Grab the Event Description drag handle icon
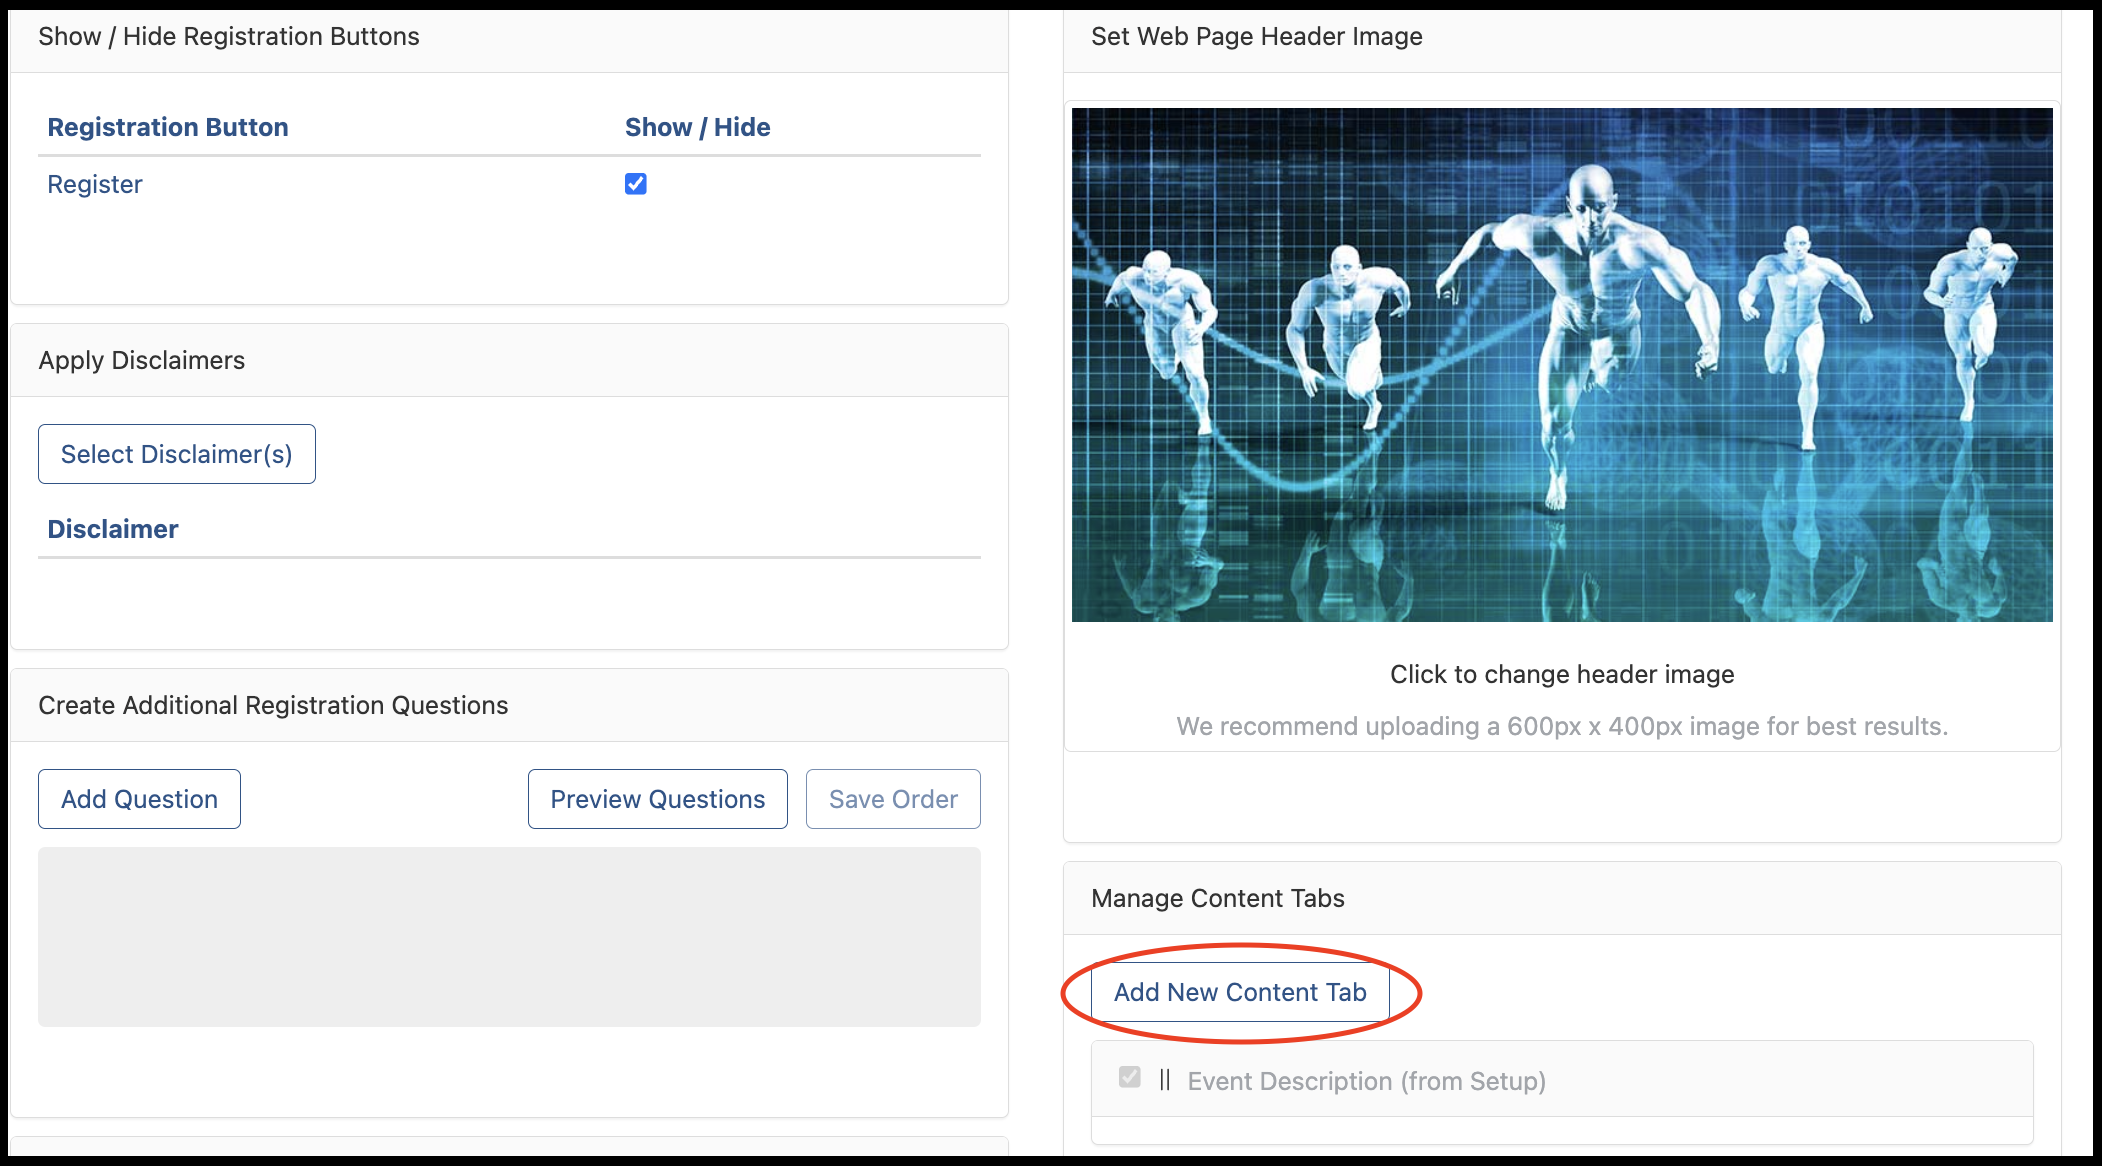 coord(1165,1080)
